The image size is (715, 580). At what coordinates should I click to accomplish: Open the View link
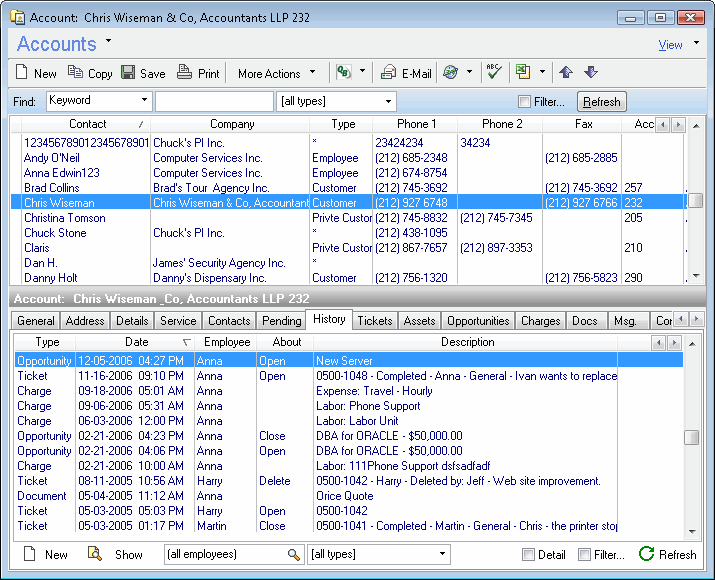[x=670, y=45]
